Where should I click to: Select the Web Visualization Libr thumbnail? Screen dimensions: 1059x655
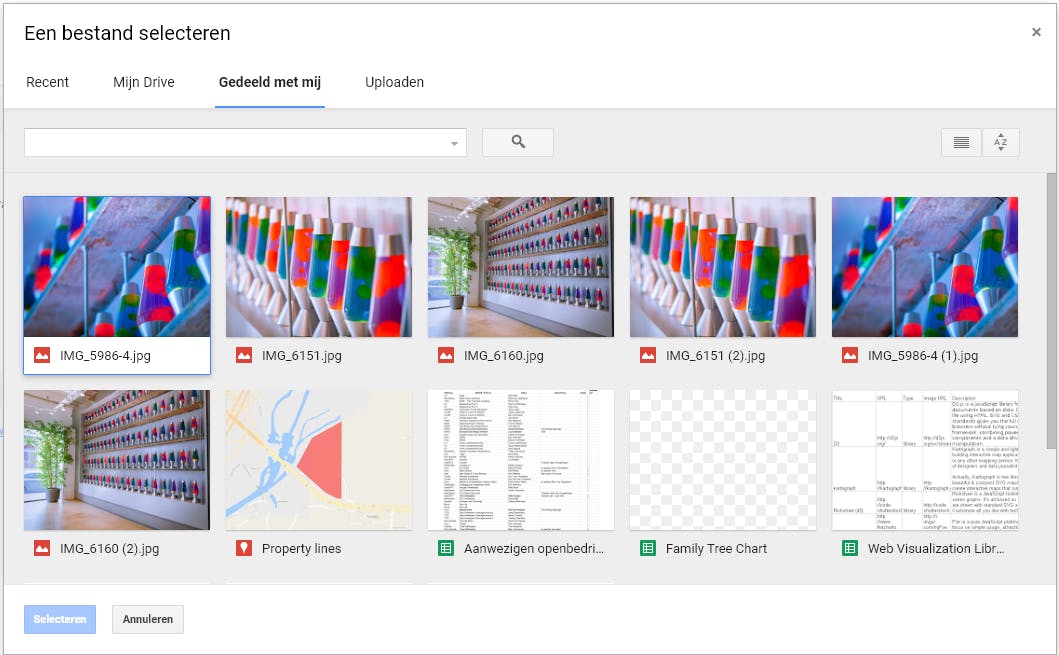click(925, 460)
